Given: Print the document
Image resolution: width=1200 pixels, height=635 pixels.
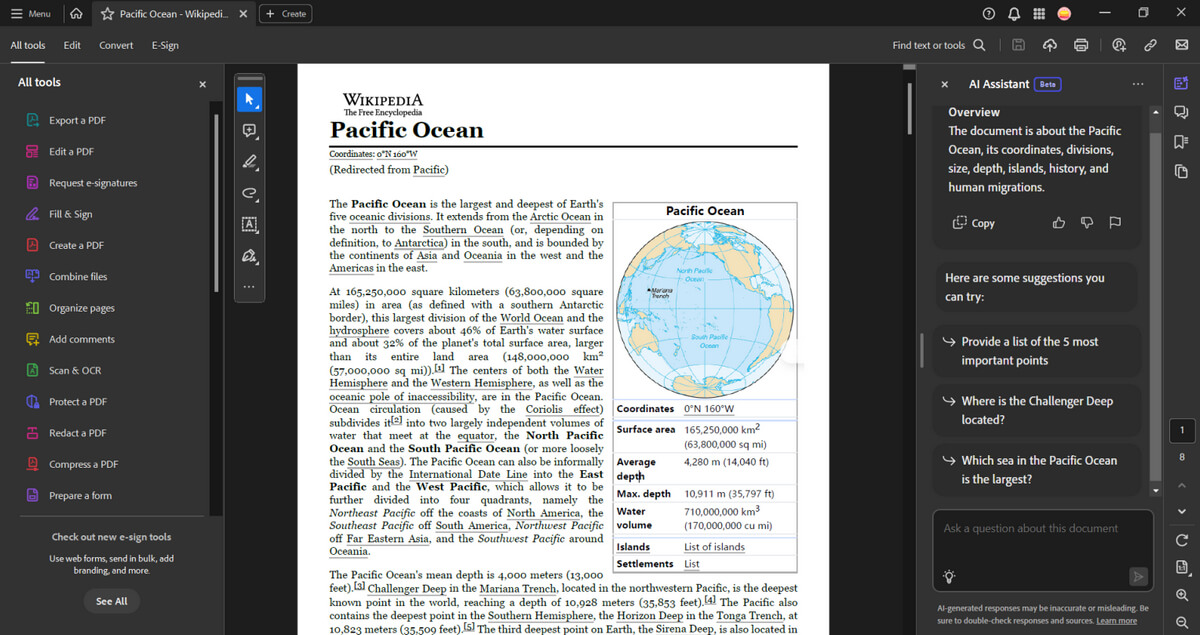Looking at the screenshot, I should pyautogui.click(x=1081, y=45).
